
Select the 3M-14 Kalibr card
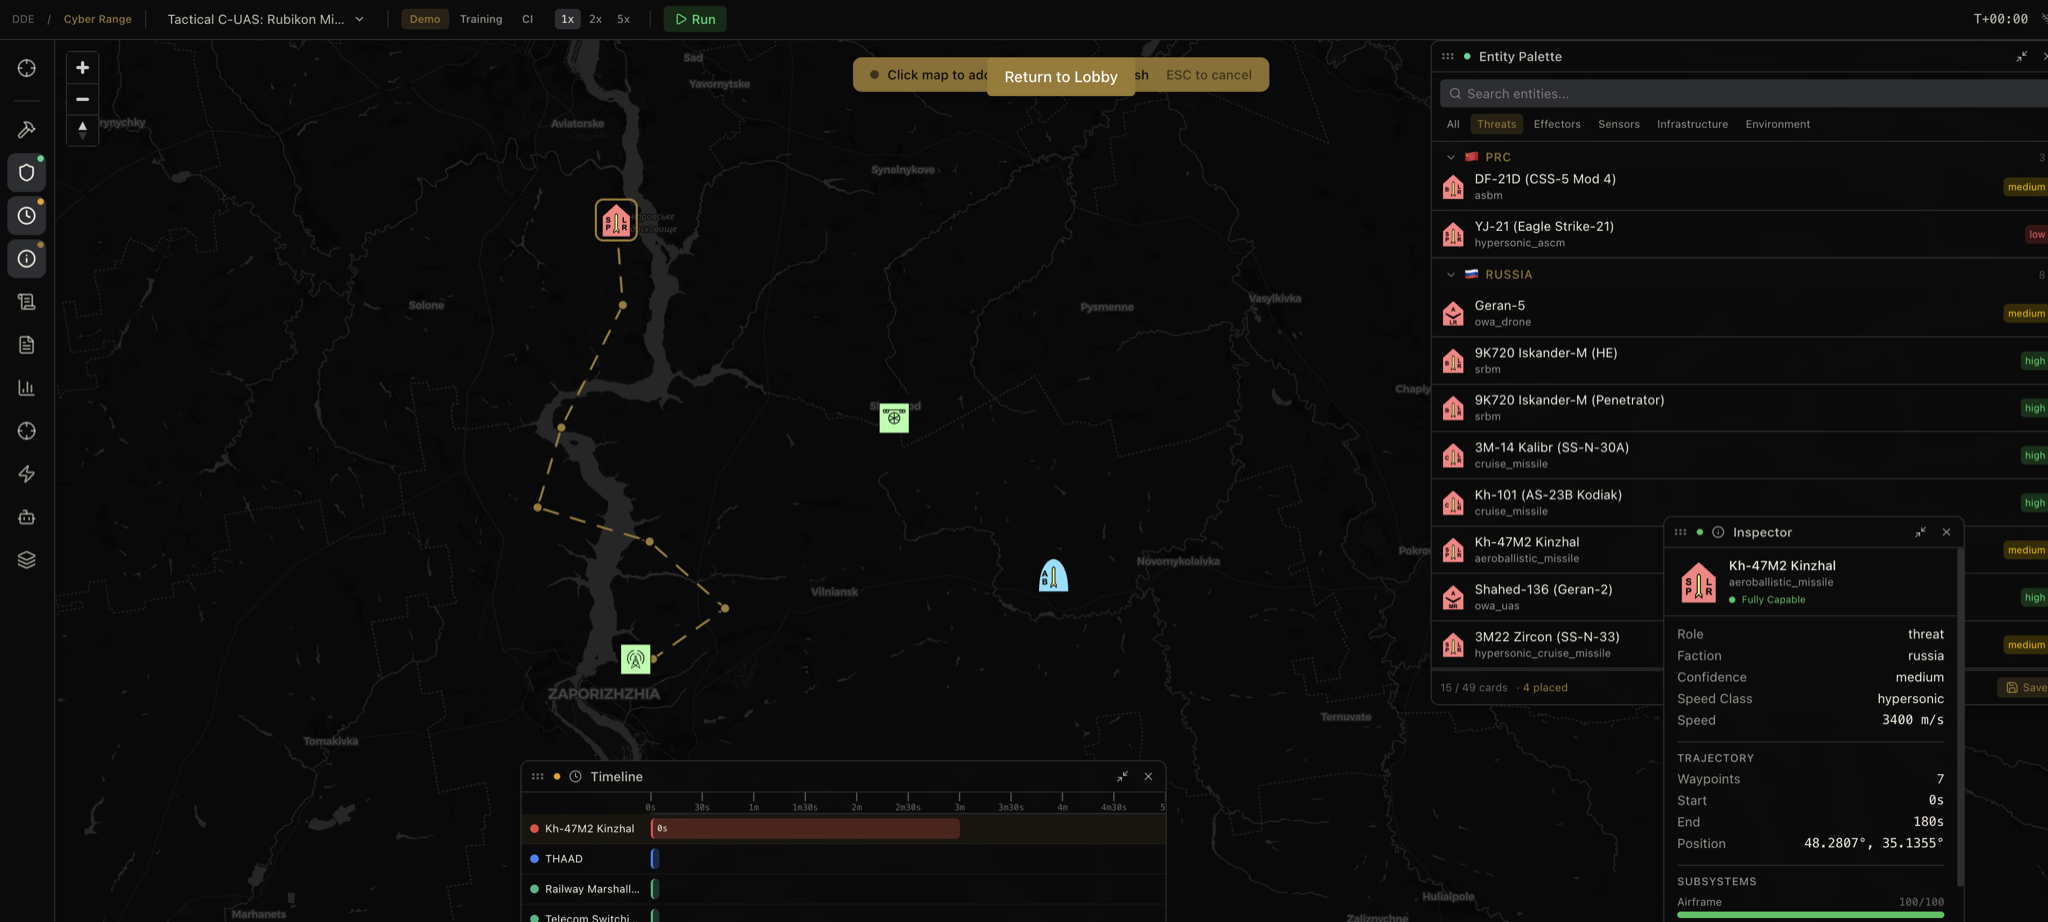[1740, 455]
